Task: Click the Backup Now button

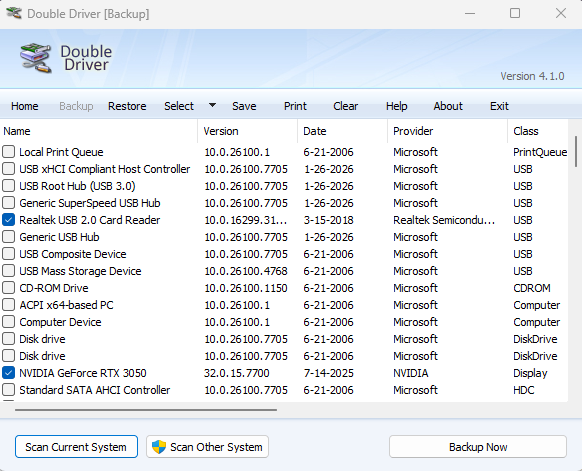Action: pyautogui.click(x=478, y=447)
